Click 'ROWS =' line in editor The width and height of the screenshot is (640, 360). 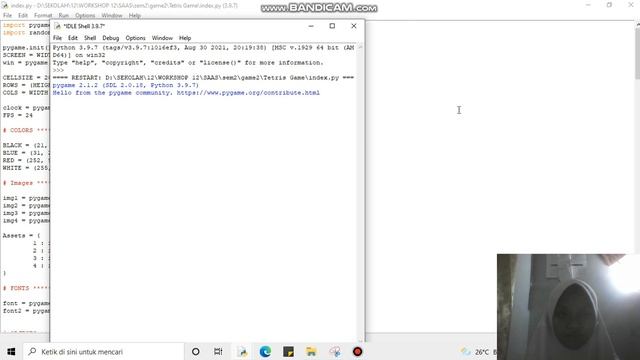(25, 85)
